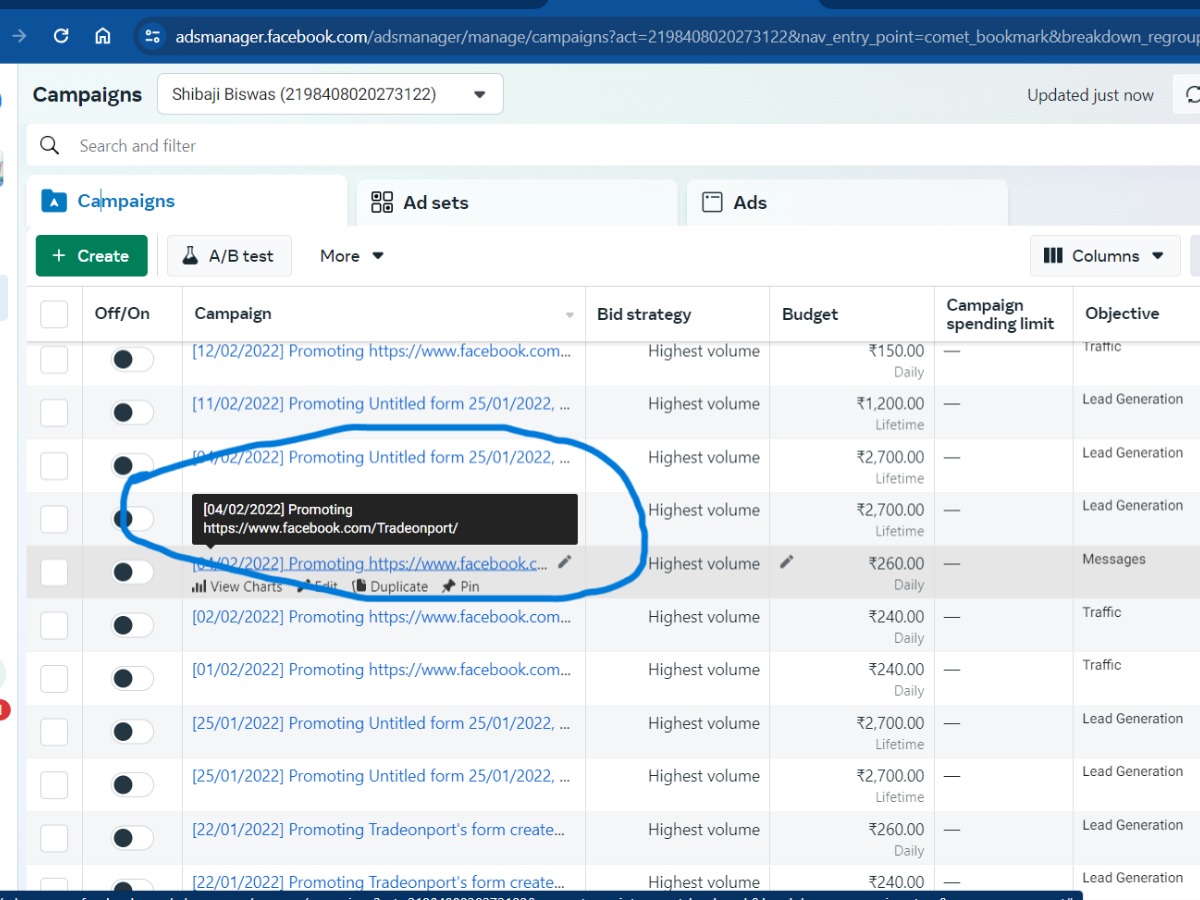Click the pencil icon beside the hovered campaign name
Viewport: 1200px width, 900px height.
pyautogui.click(x=565, y=563)
